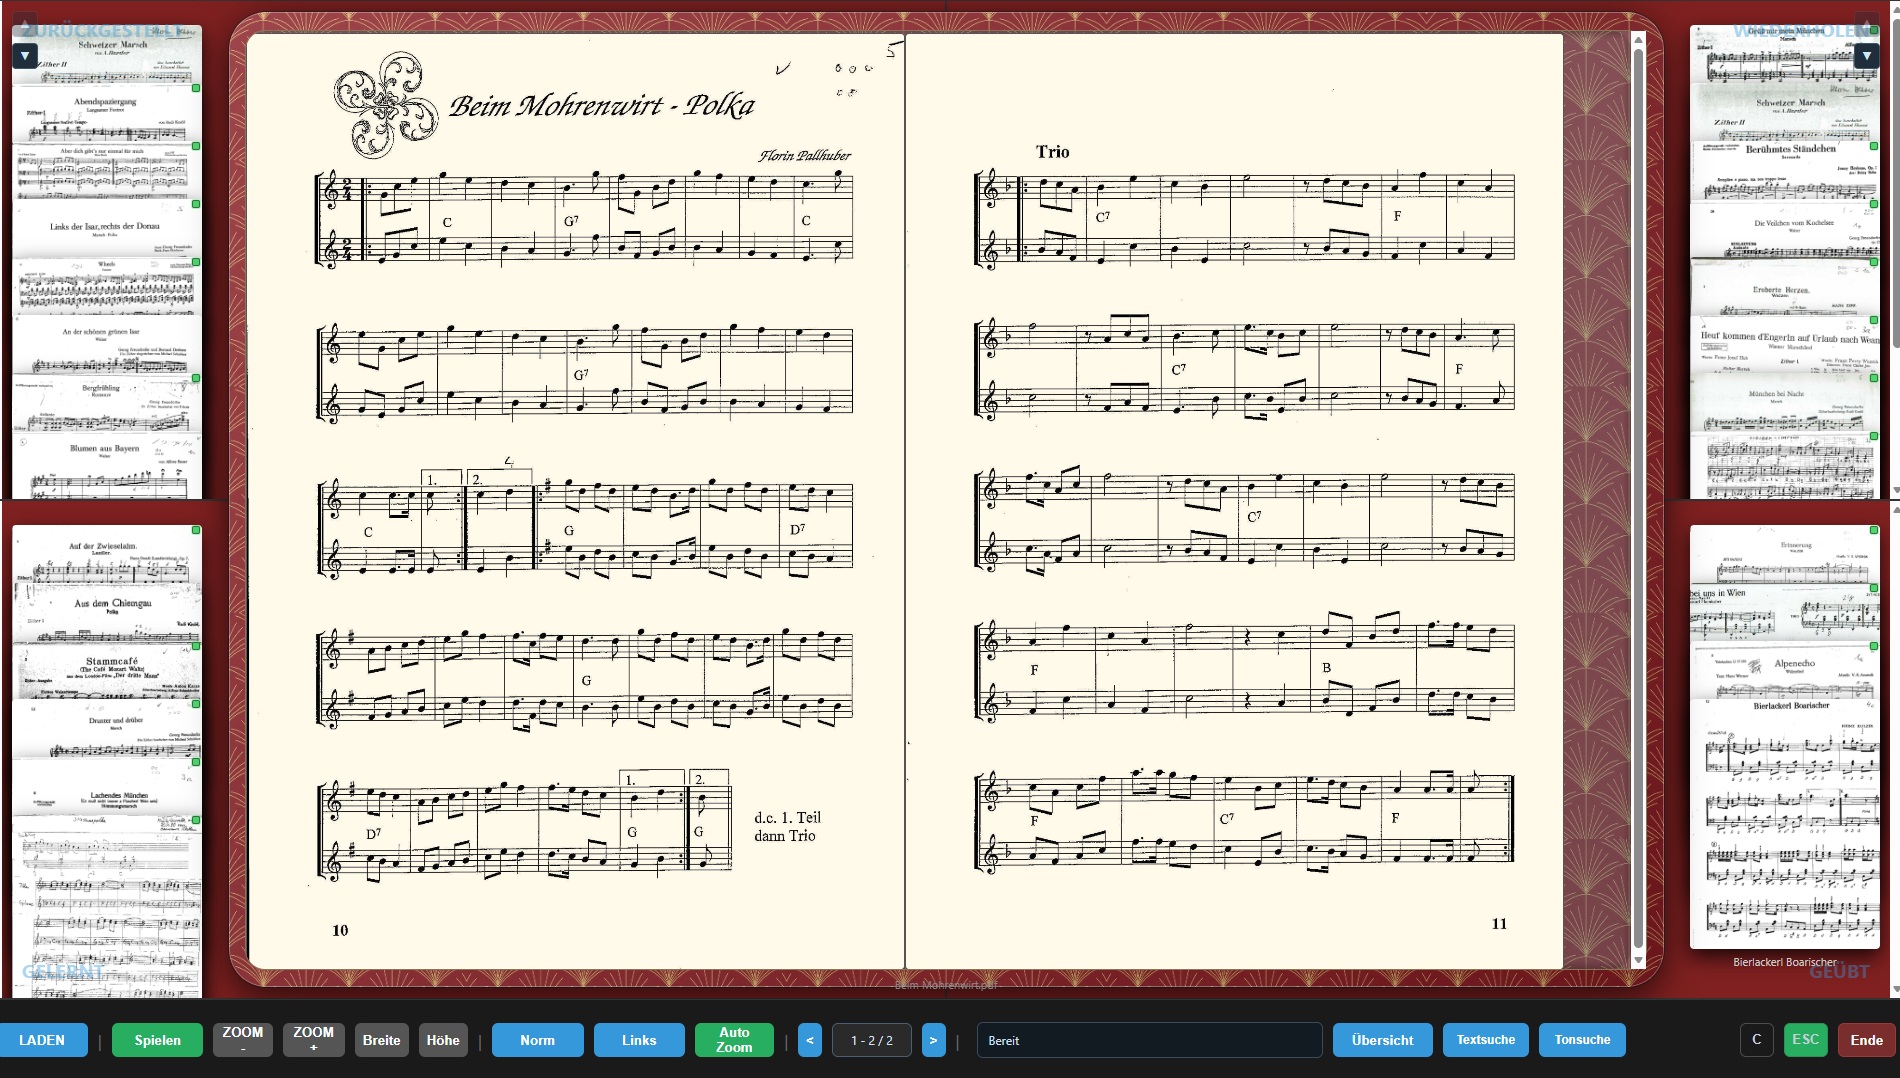Click the ZOOM minus button
The image size is (1900, 1078).
click(x=243, y=1040)
